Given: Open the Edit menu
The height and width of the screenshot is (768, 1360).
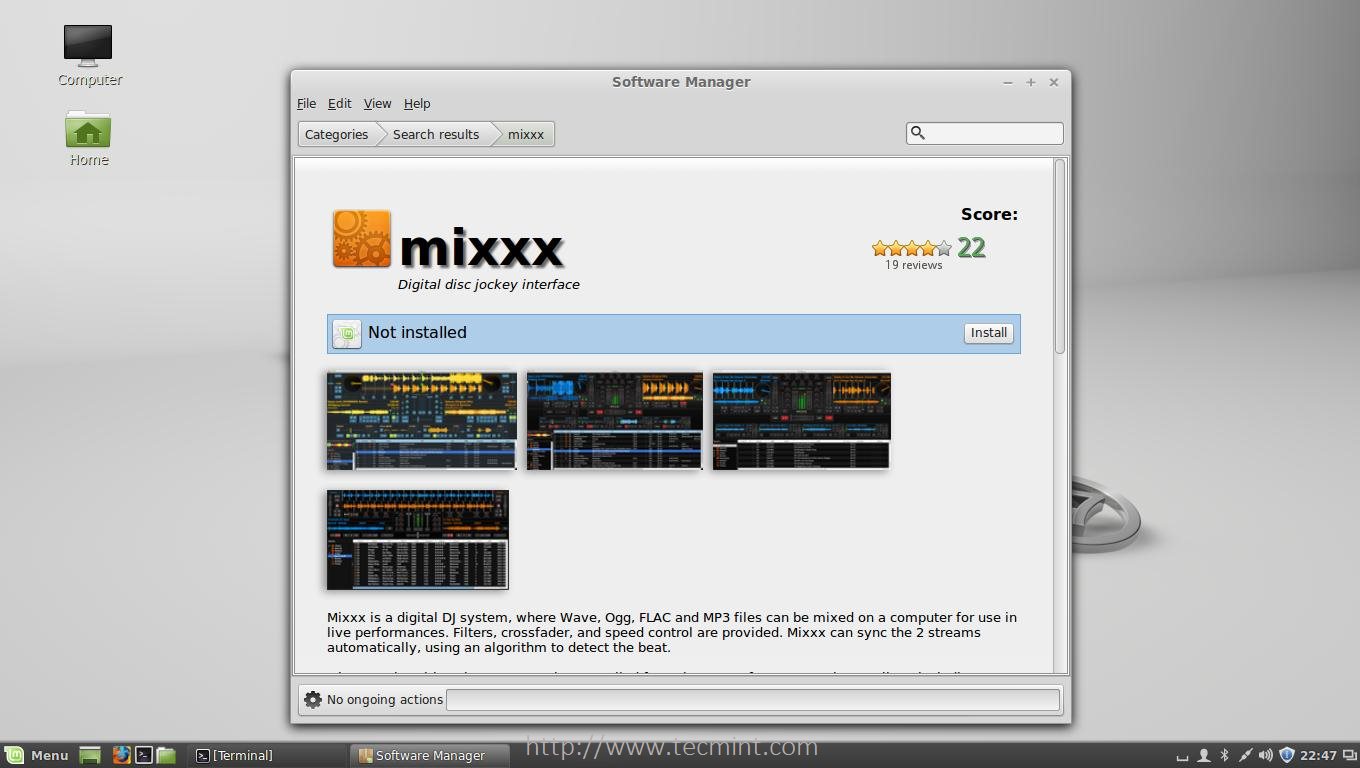Looking at the screenshot, I should [x=339, y=104].
